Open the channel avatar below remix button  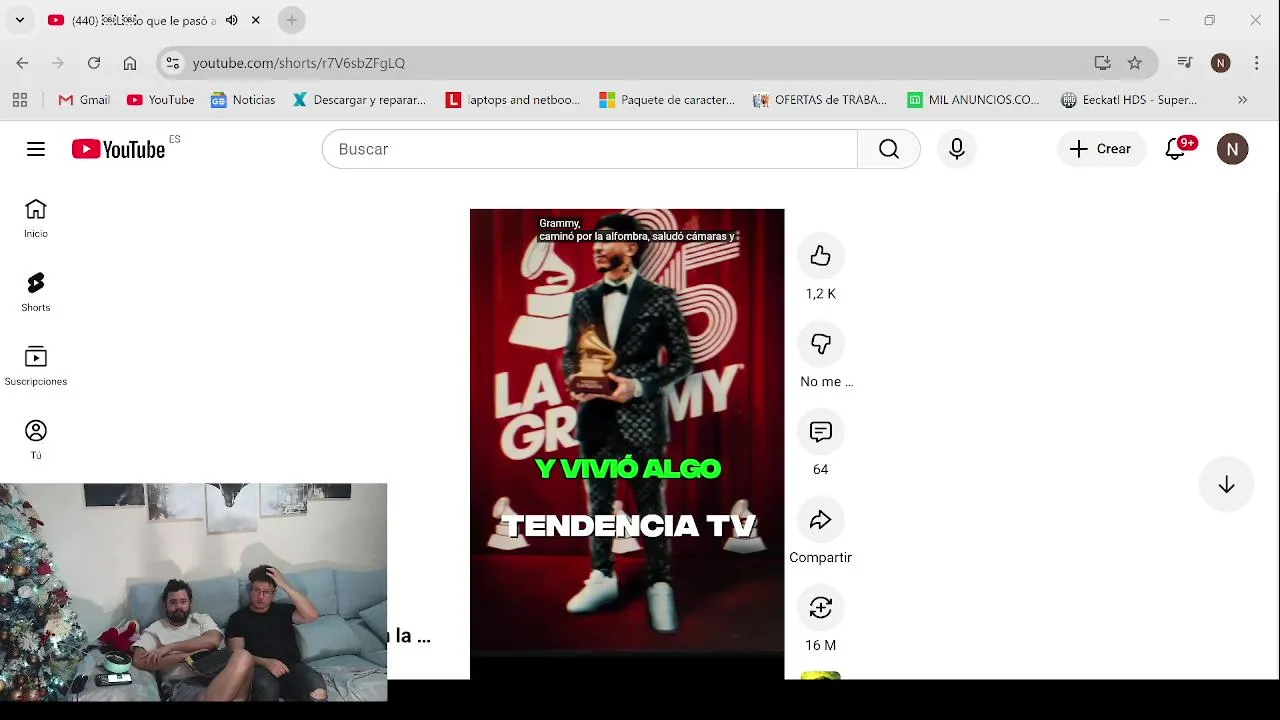pyautogui.click(x=821, y=676)
